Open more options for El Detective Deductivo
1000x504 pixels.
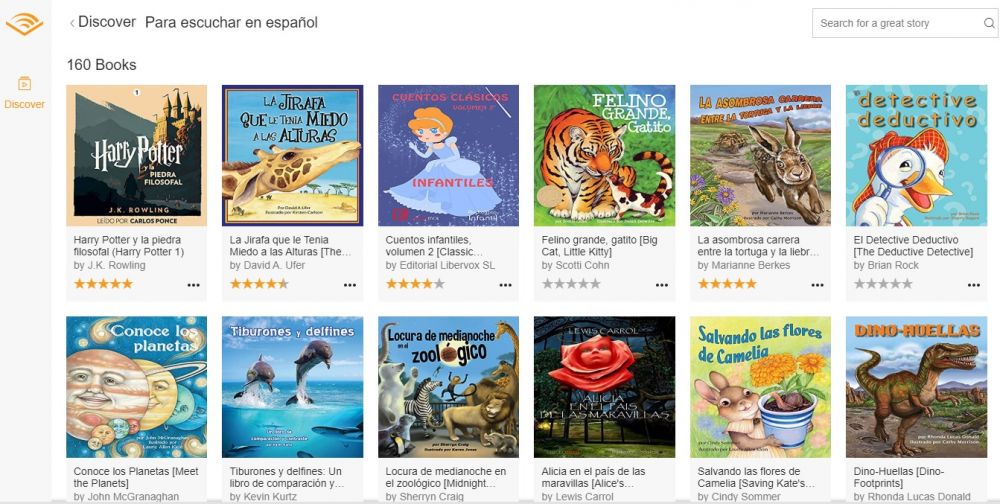[x=973, y=285]
